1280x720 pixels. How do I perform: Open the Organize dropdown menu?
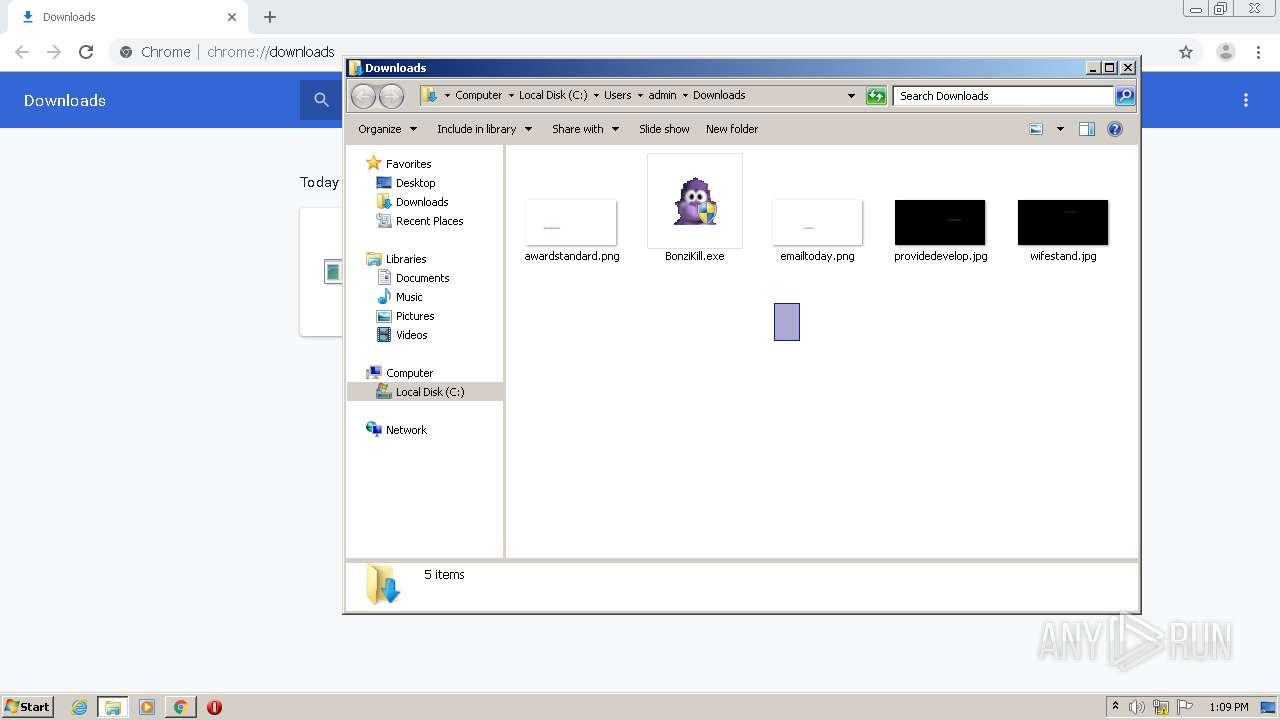(387, 129)
